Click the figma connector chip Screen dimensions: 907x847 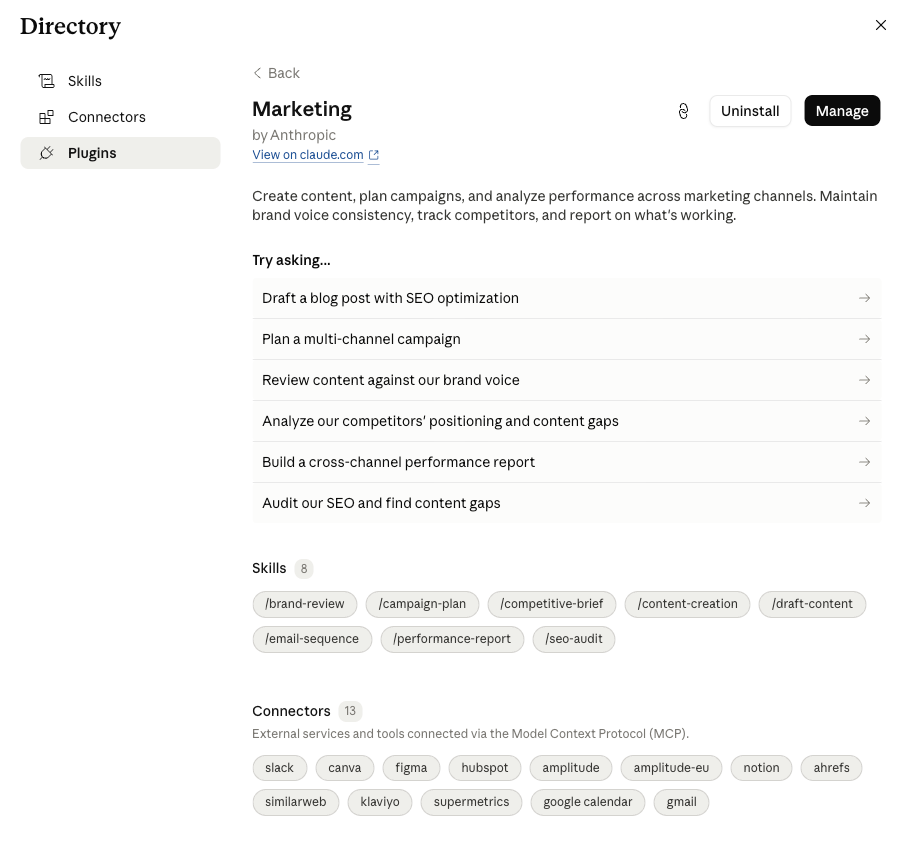pos(411,768)
